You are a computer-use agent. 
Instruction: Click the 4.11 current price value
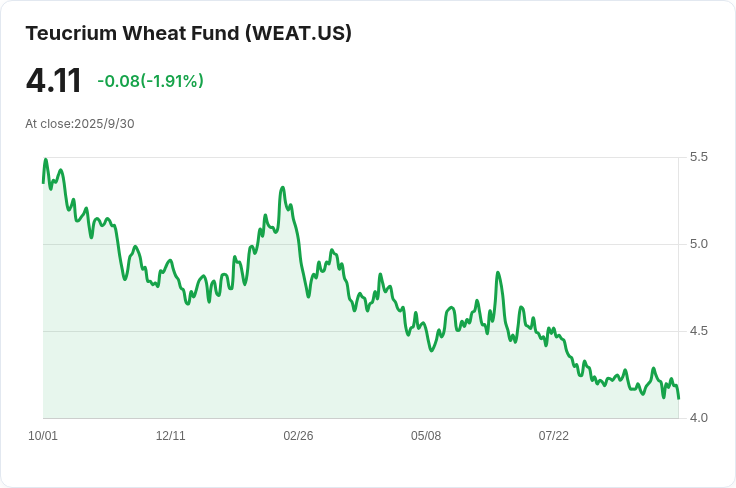[x=54, y=81]
